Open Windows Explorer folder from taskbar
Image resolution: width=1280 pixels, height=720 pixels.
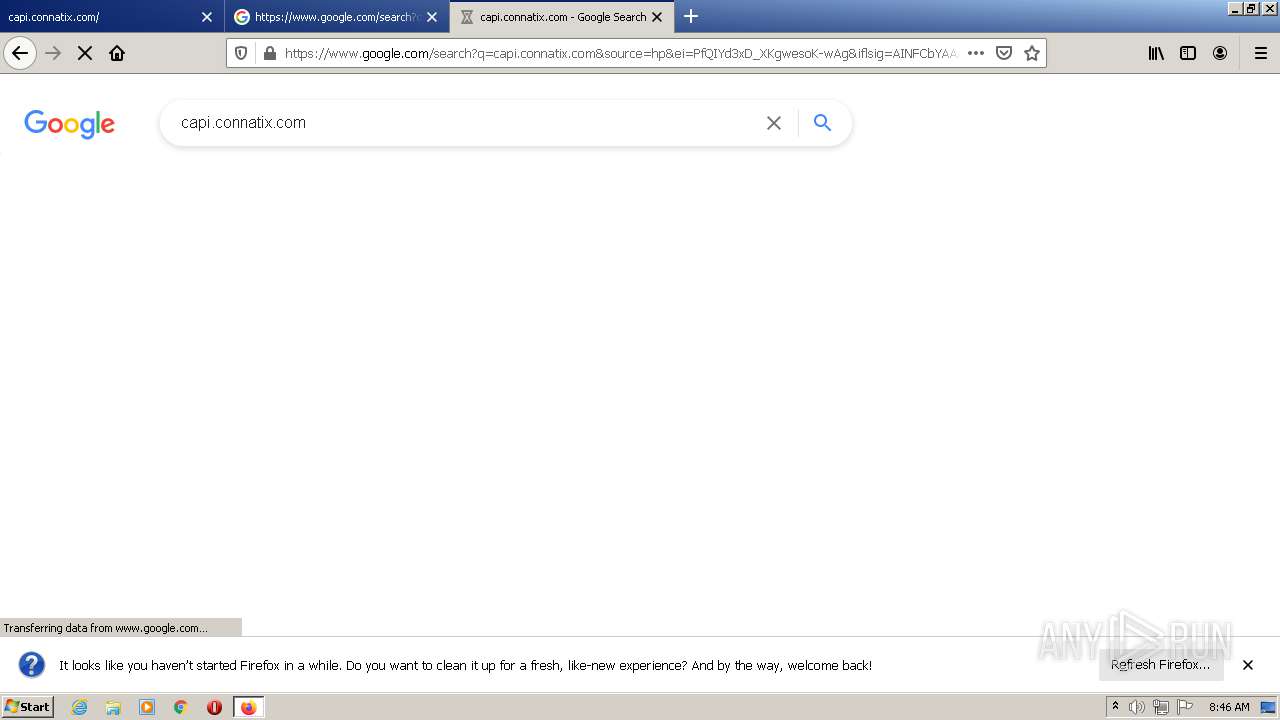113,707
